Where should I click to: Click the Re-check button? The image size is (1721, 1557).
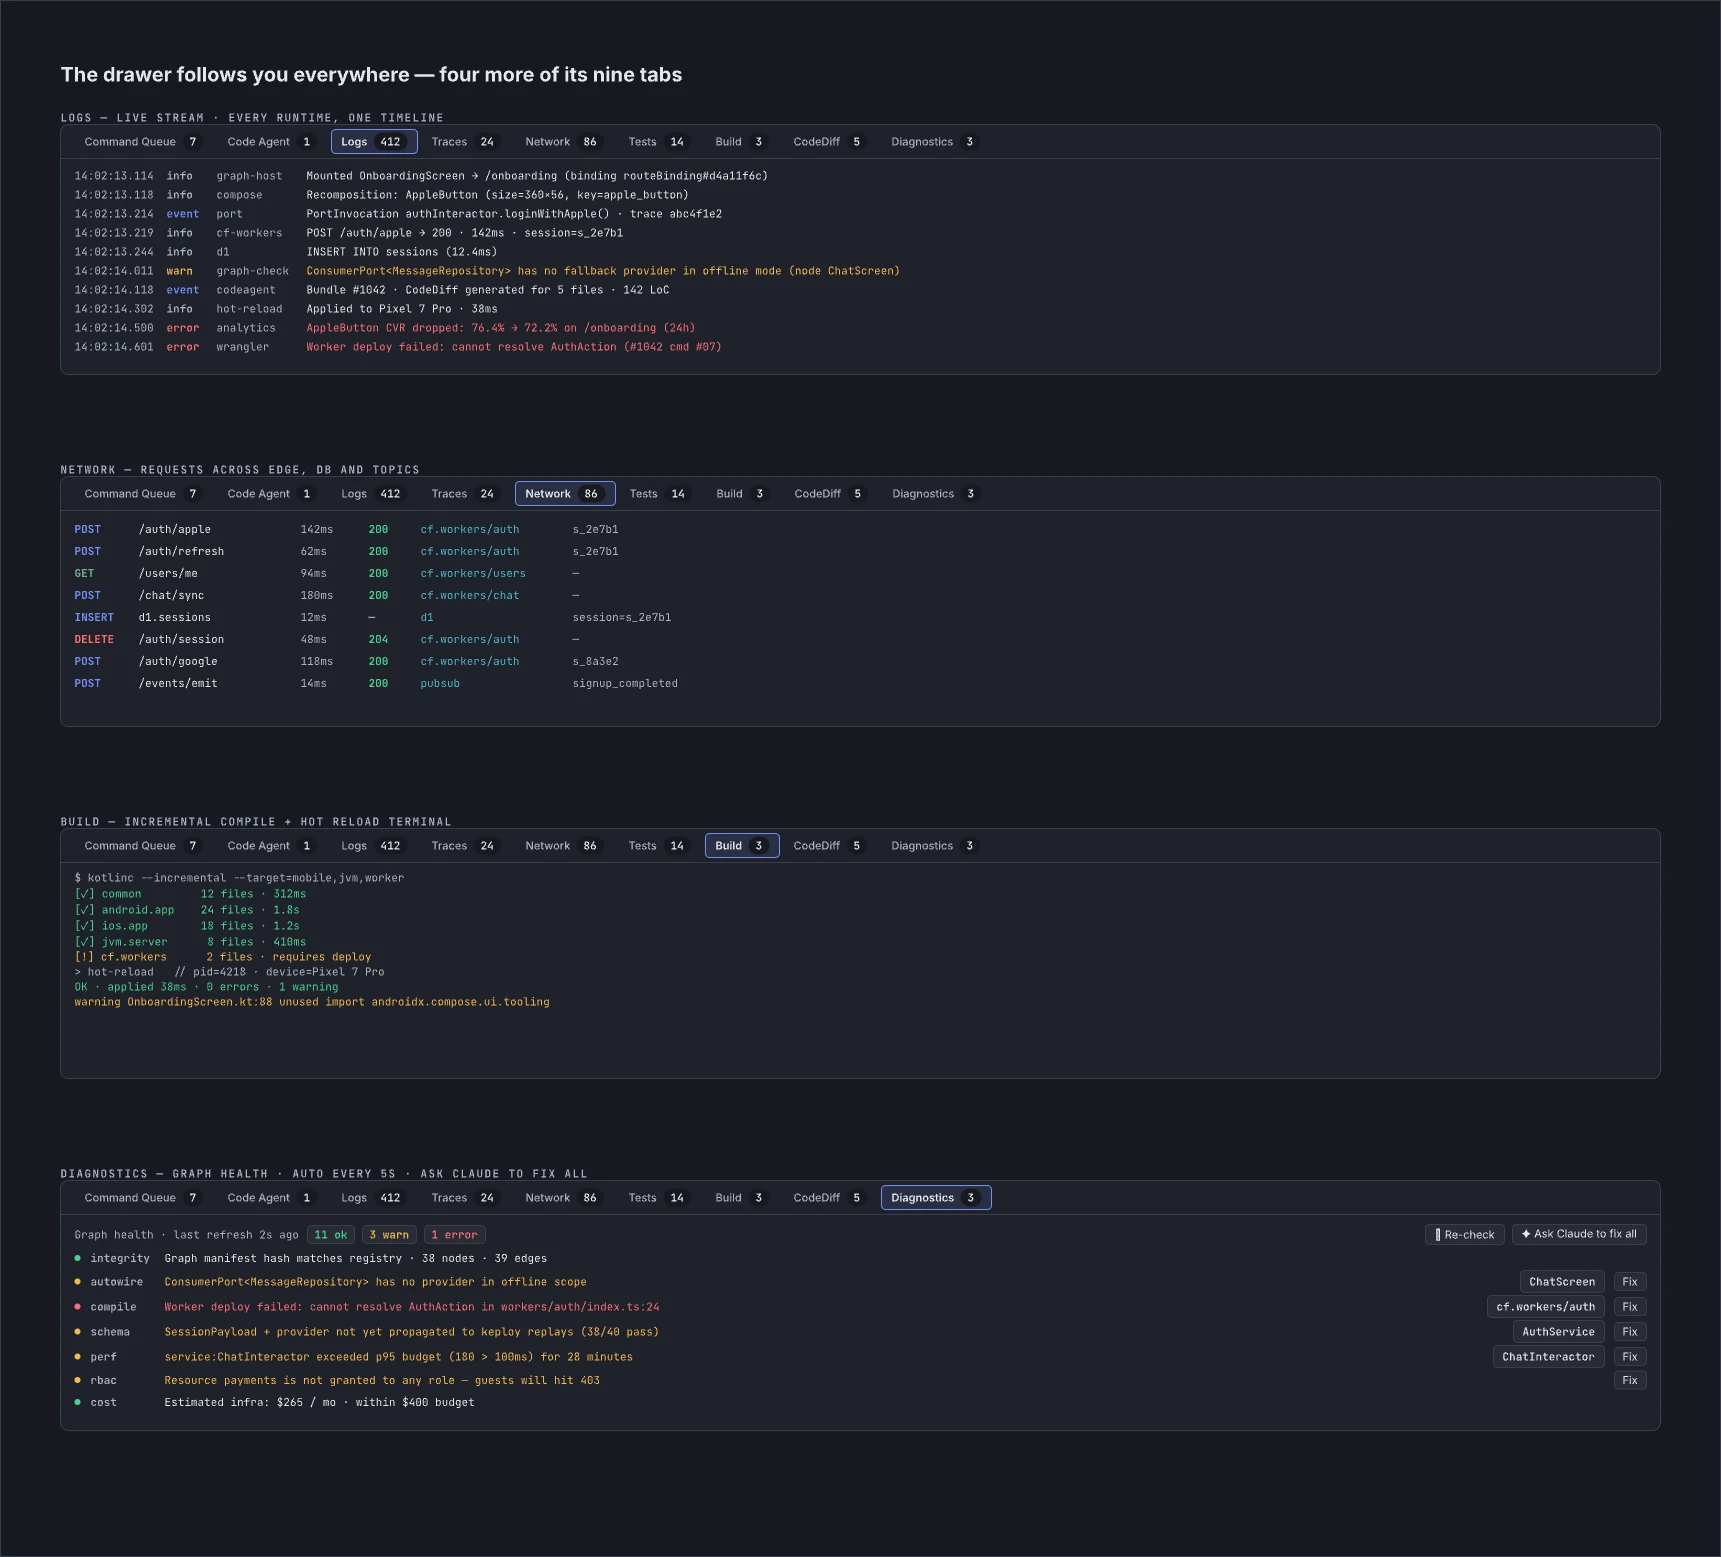coord(1465,1235)
